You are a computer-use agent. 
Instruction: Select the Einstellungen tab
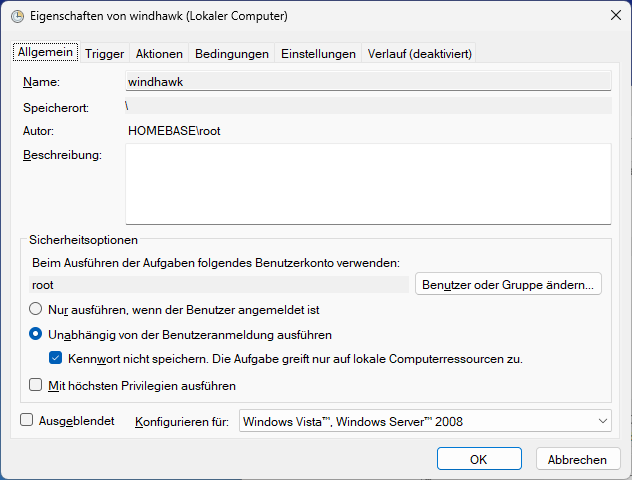(x=318, y=54)
